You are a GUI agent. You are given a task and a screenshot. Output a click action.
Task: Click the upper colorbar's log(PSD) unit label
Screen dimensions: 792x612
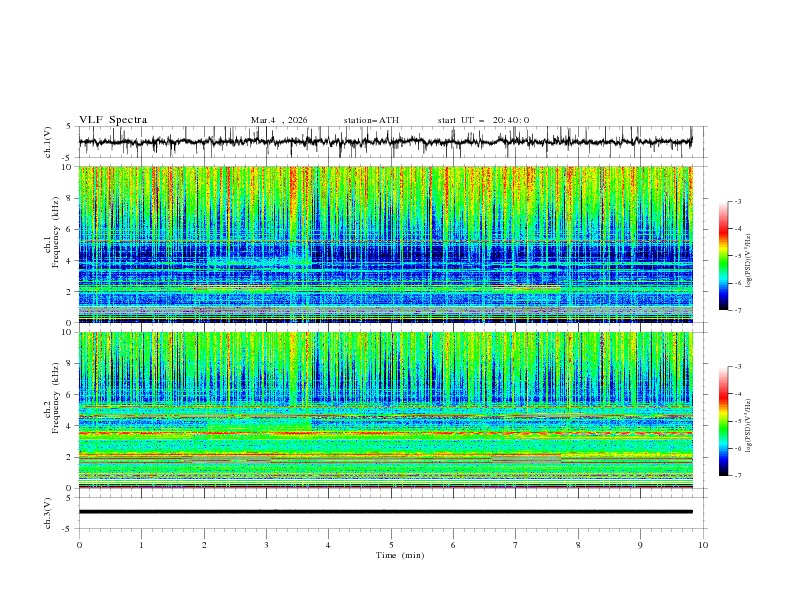pyautogui.click(x=748, y=261)
